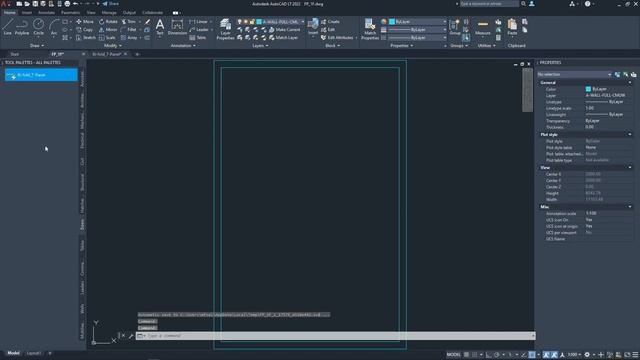Open the lineweight ByLayer dropdown
The height and width of the screenshot is (360, 640).
[x=417, y=30]
